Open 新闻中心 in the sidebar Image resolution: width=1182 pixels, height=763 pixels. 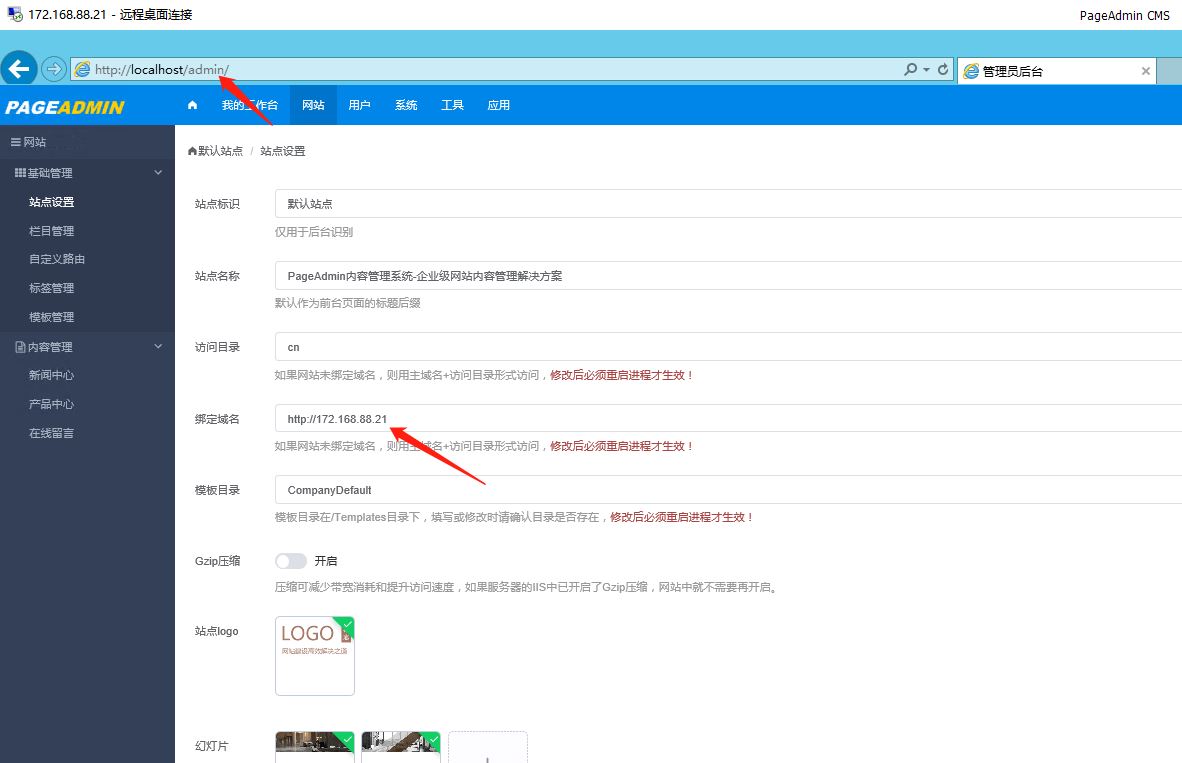click(51, 375)
